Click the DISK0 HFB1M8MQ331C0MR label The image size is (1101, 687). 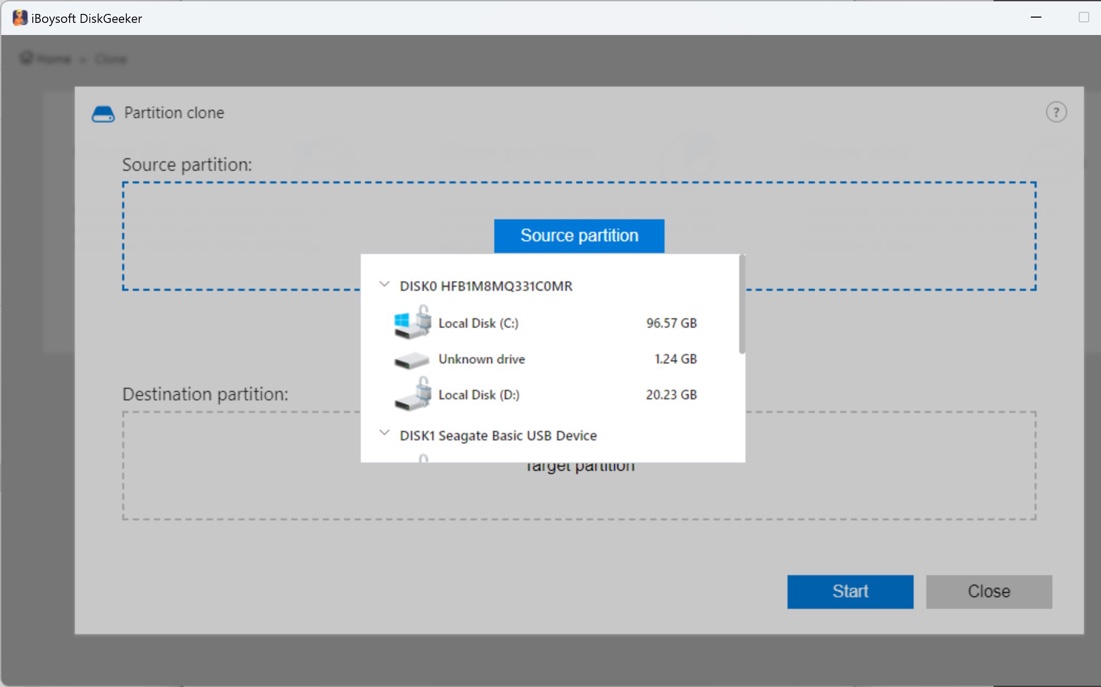486,286
